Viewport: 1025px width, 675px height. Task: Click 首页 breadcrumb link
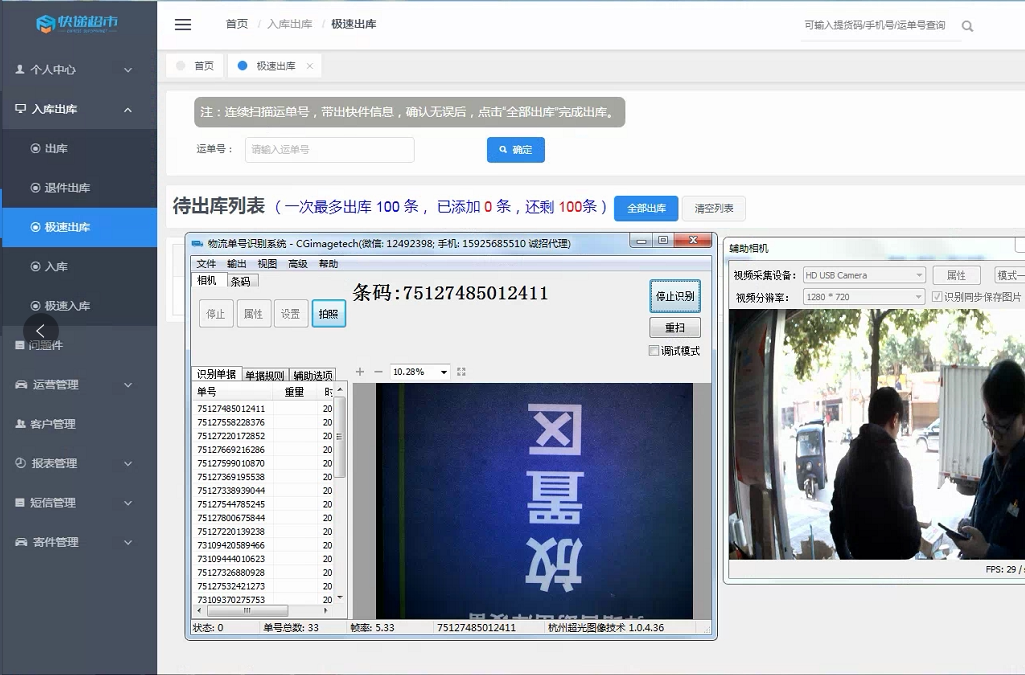click(237, 24)
